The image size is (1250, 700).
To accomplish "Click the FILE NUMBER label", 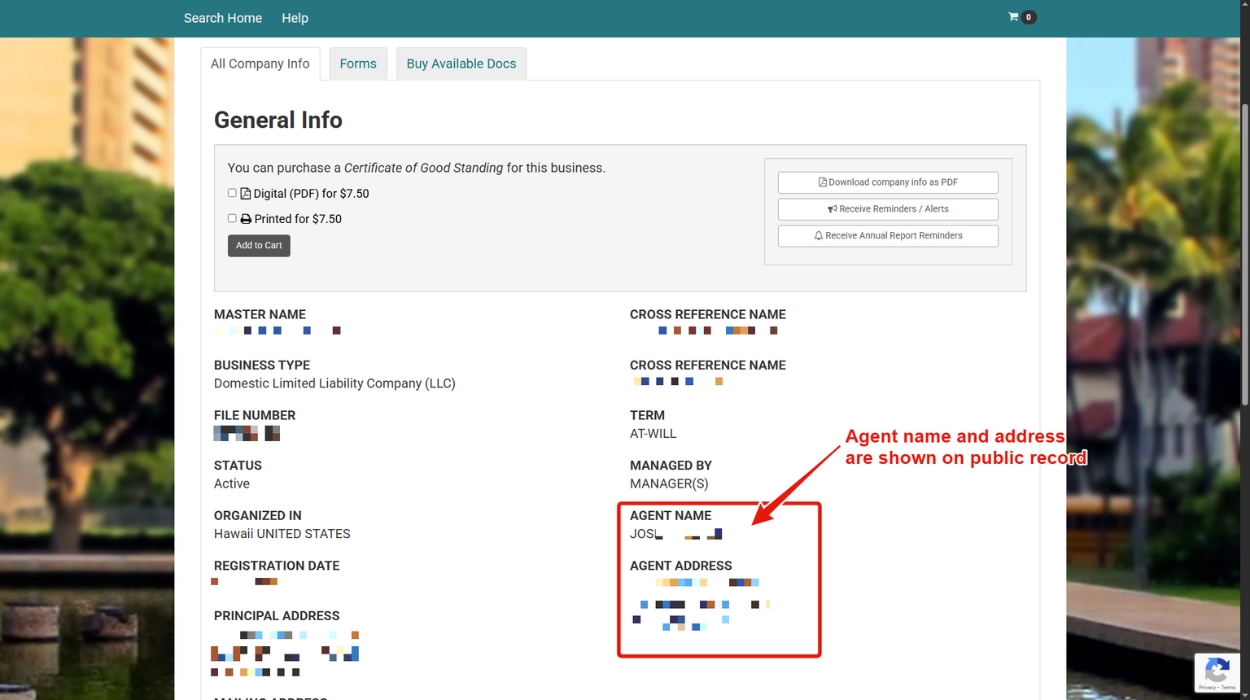I will coord(255,415).
